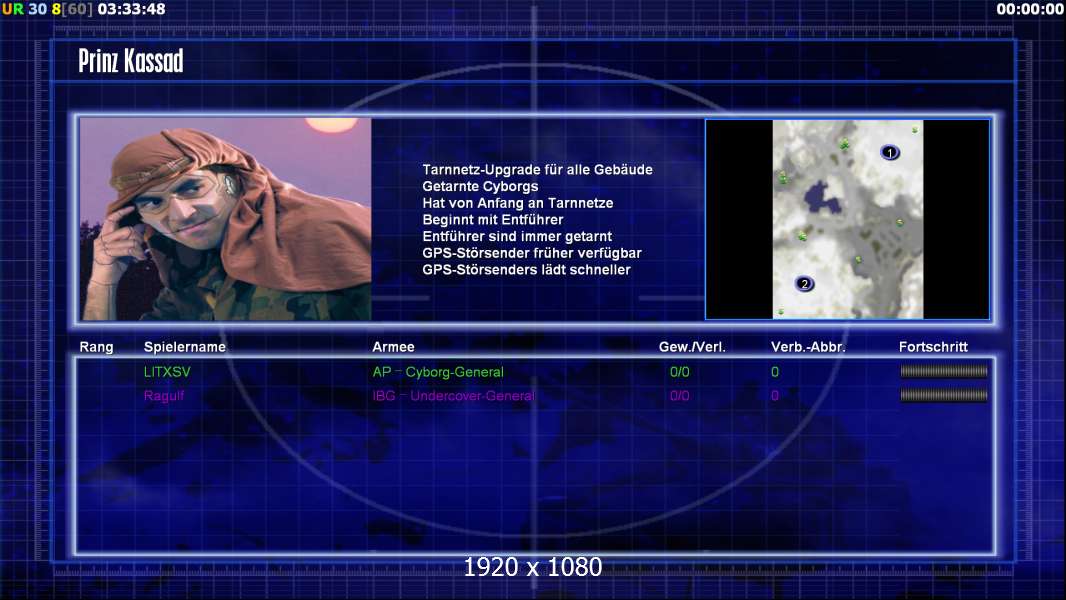Click start position marker 2 on minimap
This screenshot has height=600, width=1066.
click(804, 283)
